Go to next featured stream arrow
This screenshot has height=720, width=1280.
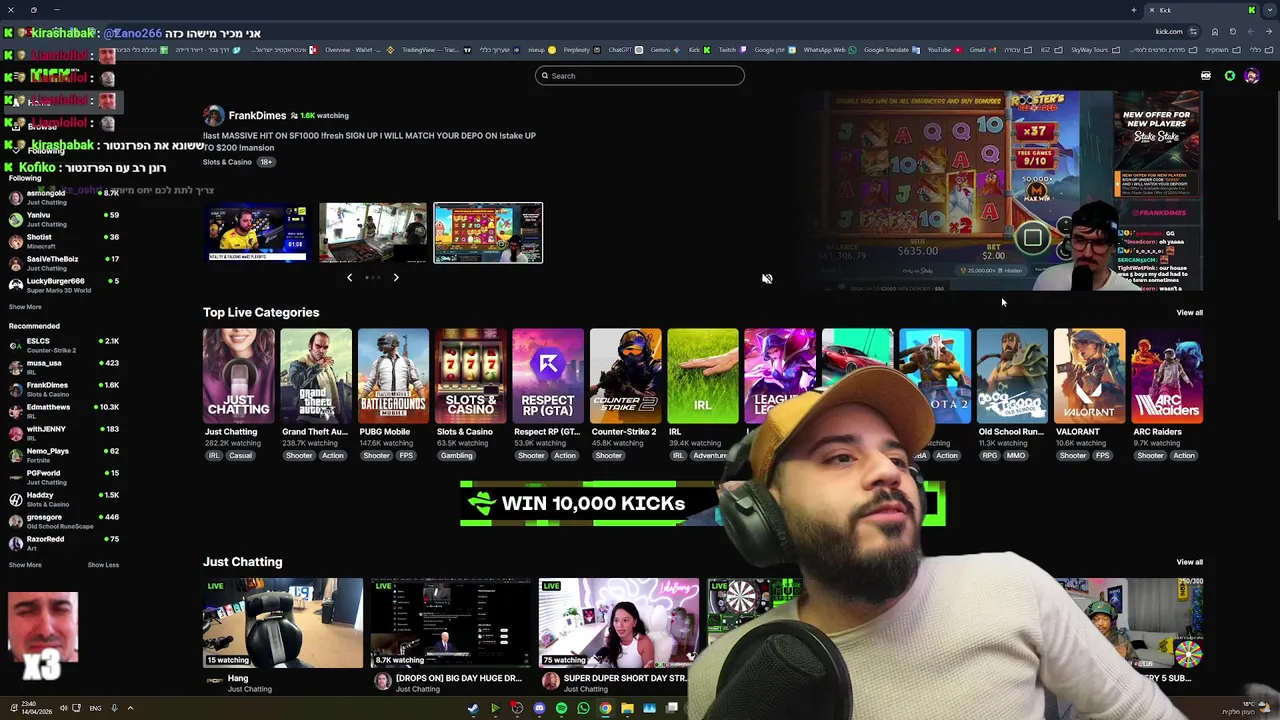[x=396, y=277]
